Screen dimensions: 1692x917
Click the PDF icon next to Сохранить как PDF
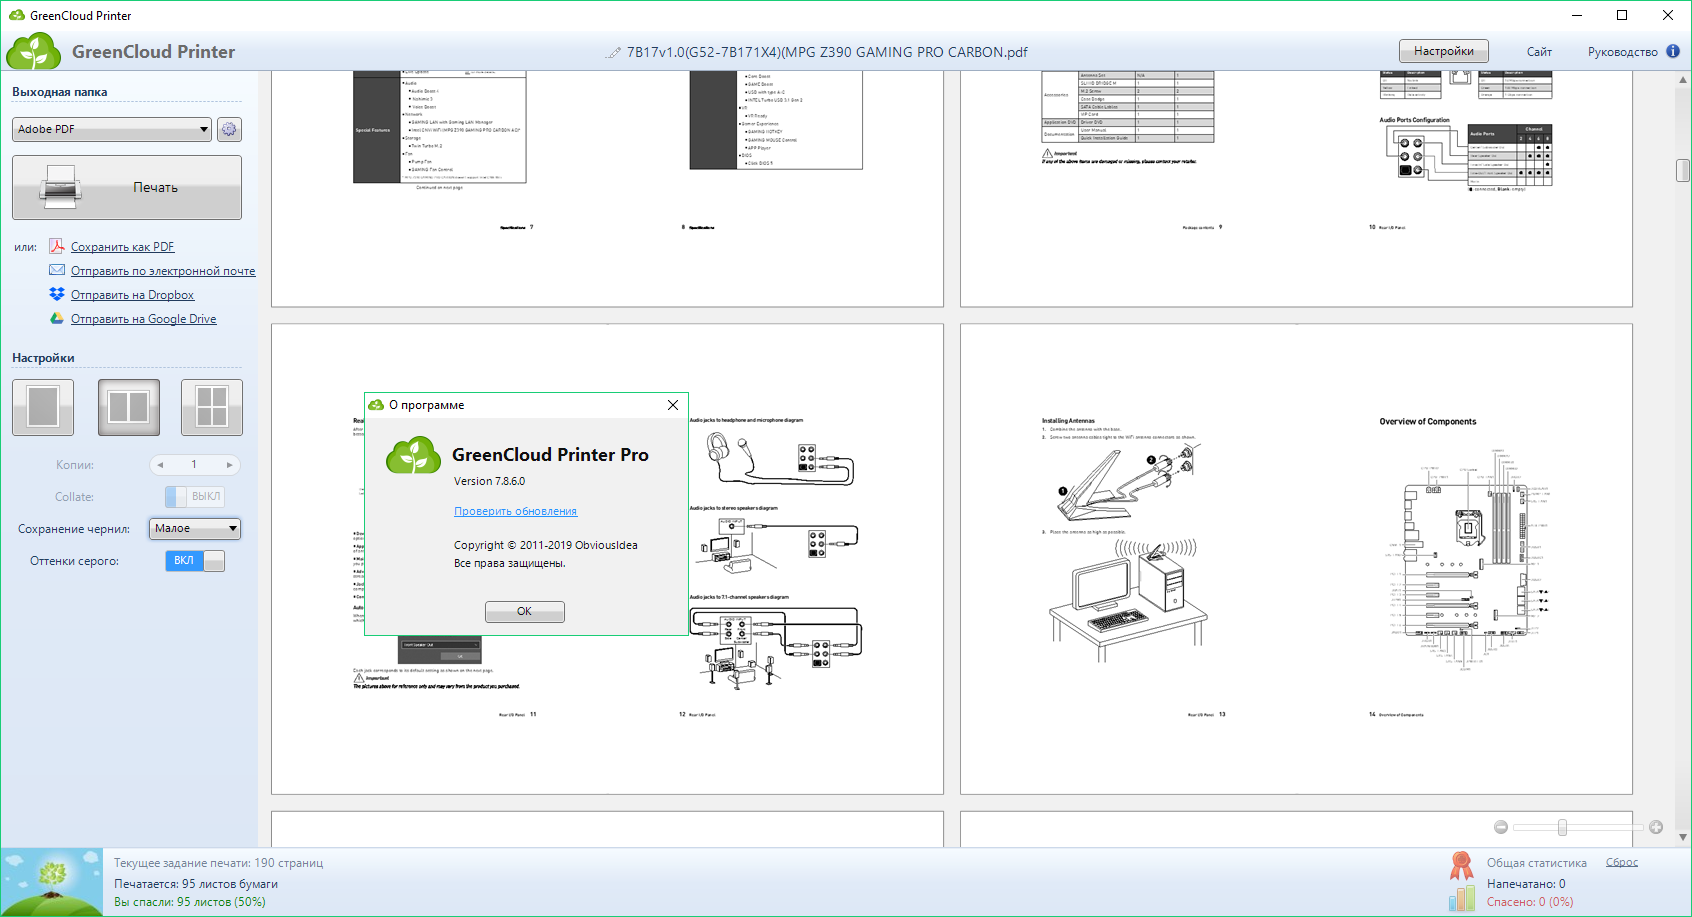point(57,246)
